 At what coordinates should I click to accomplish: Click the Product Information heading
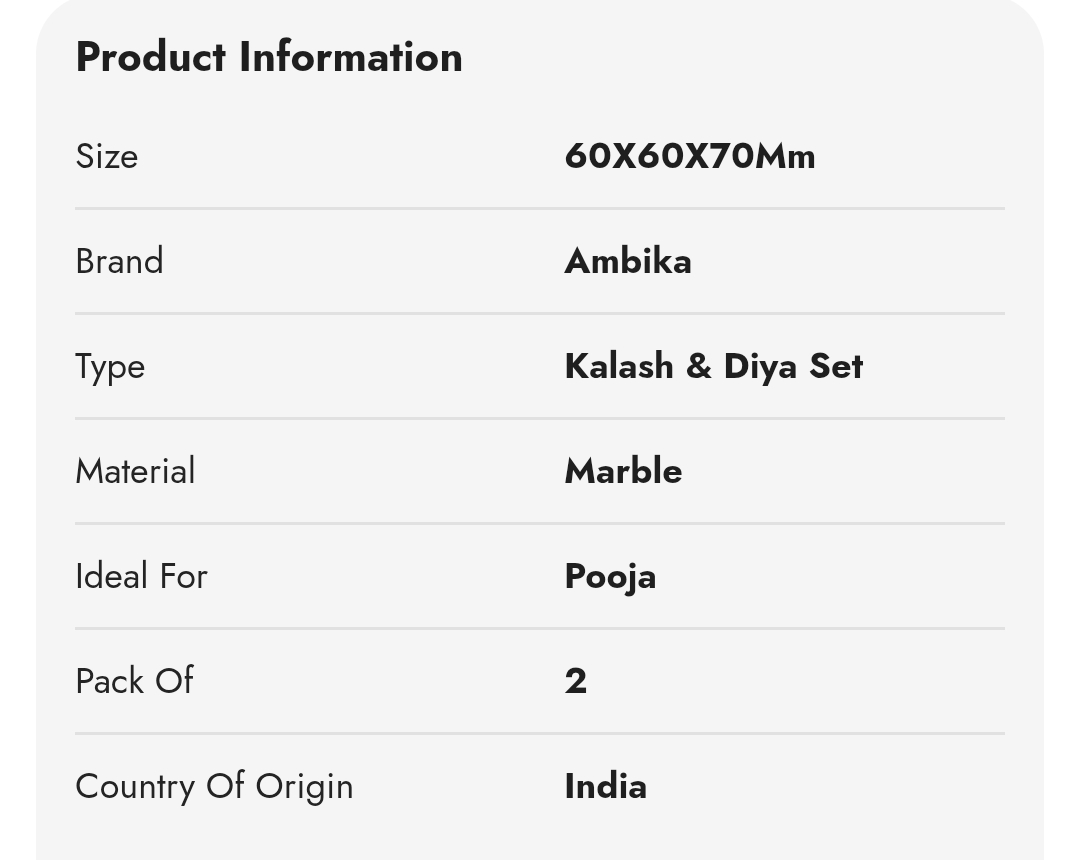click(x=269, y=57)
